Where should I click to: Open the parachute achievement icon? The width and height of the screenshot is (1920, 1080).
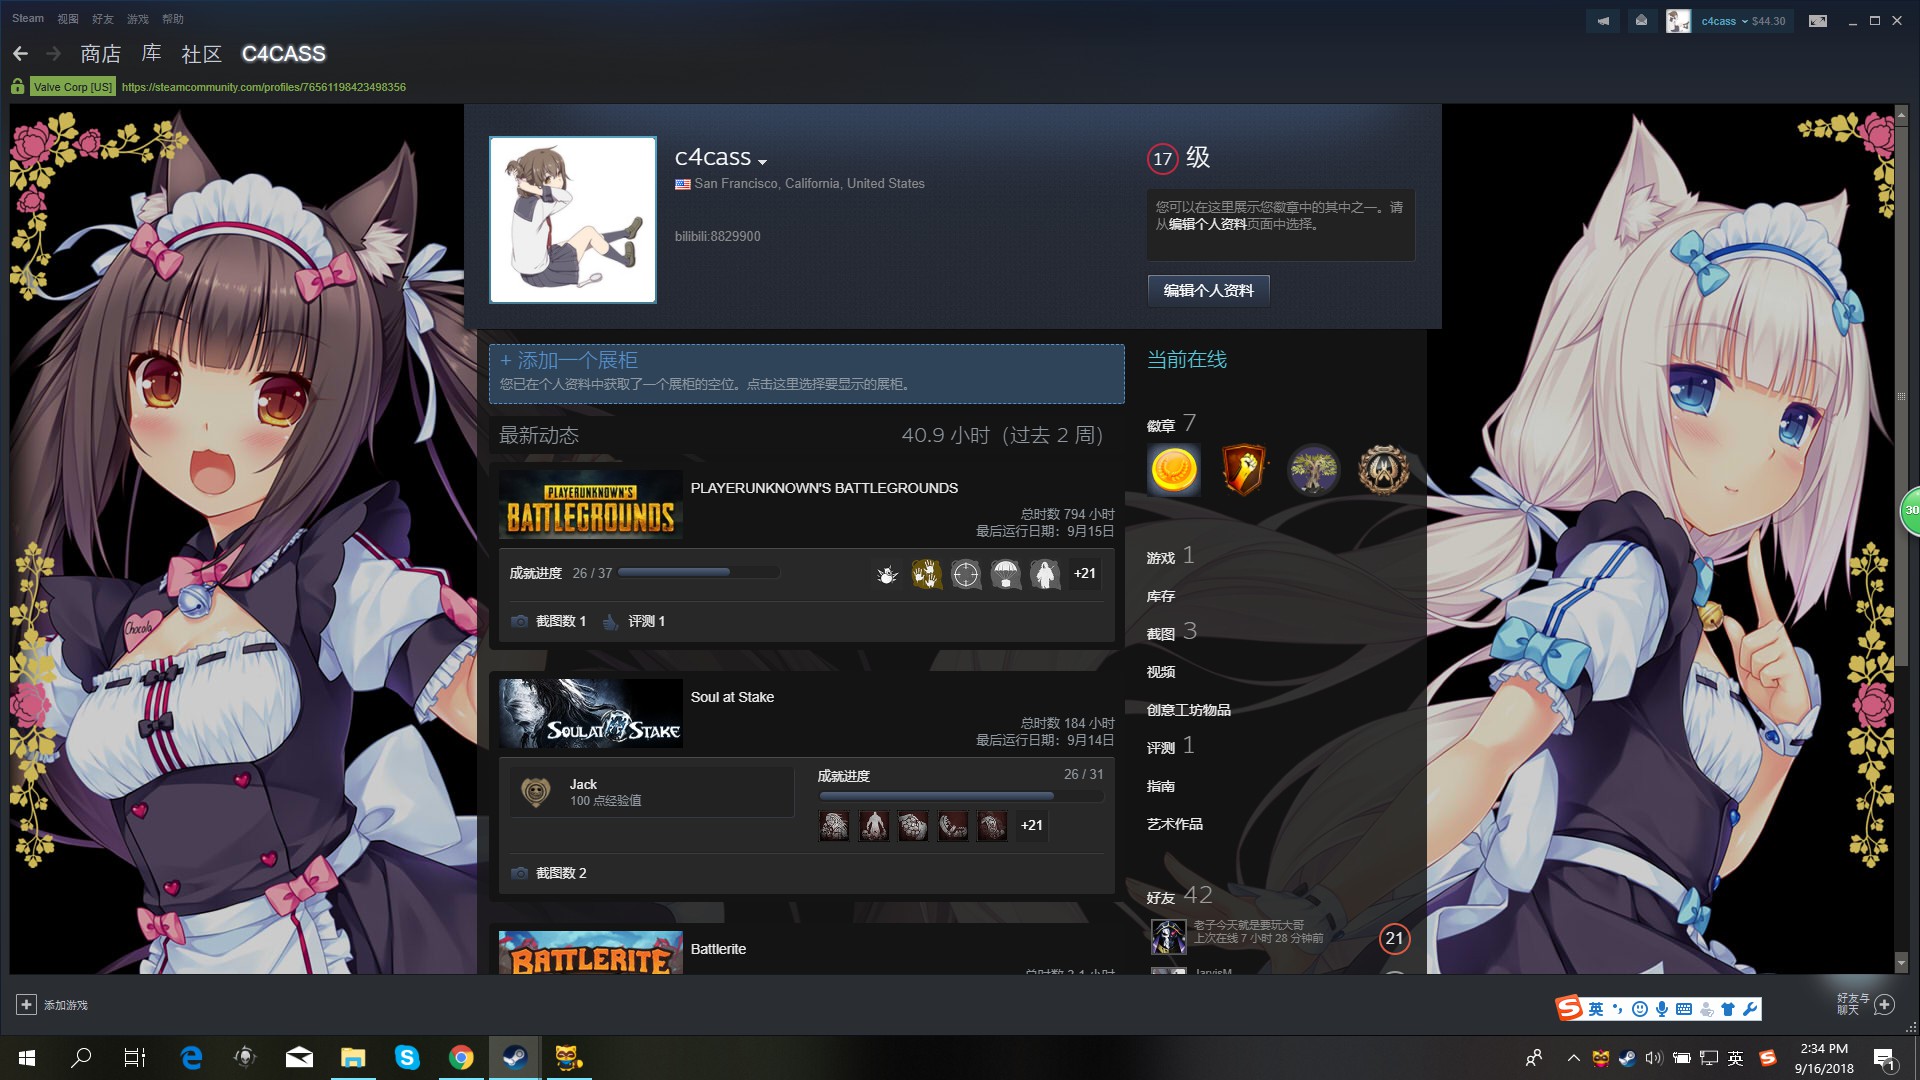tap(1005, 574)
